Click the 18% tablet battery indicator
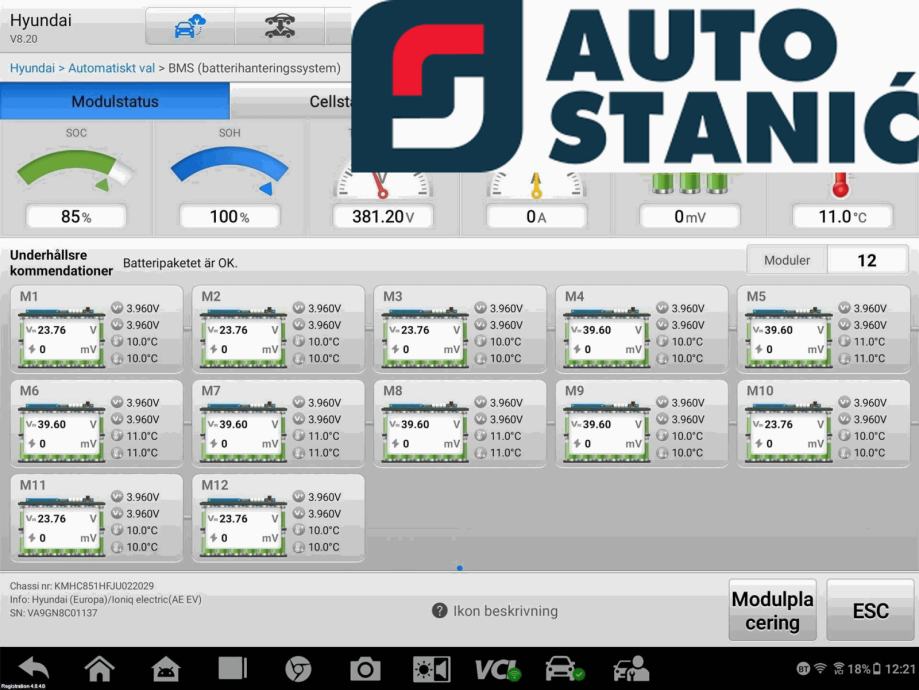Viewport: 919px width, 690px height. click(x=864, y=669)
